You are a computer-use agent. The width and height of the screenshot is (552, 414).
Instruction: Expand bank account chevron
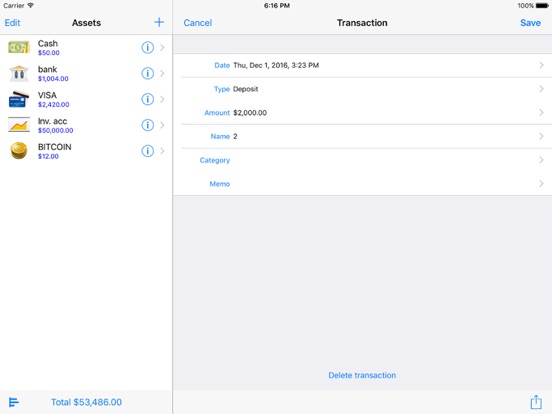point(162,73)
